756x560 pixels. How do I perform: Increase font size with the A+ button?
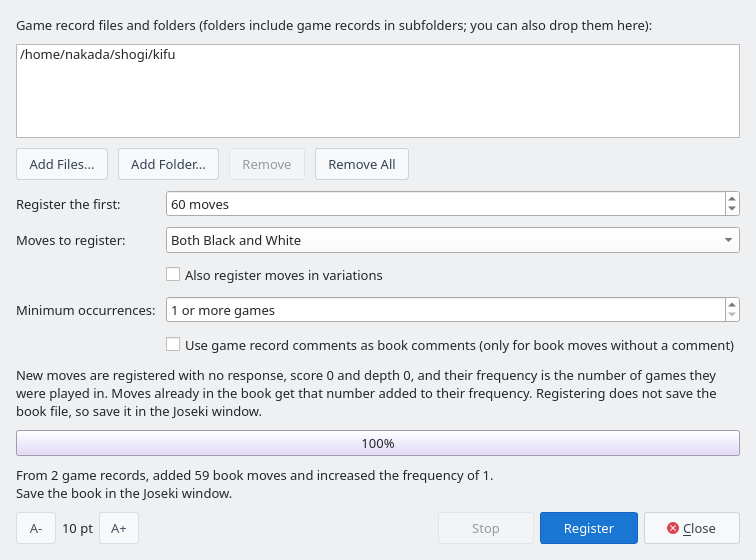(x=119, y=528)
